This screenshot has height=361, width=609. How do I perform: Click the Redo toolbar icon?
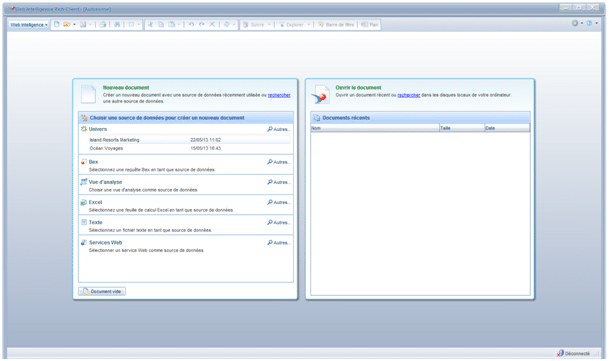[x=202, y=24]
